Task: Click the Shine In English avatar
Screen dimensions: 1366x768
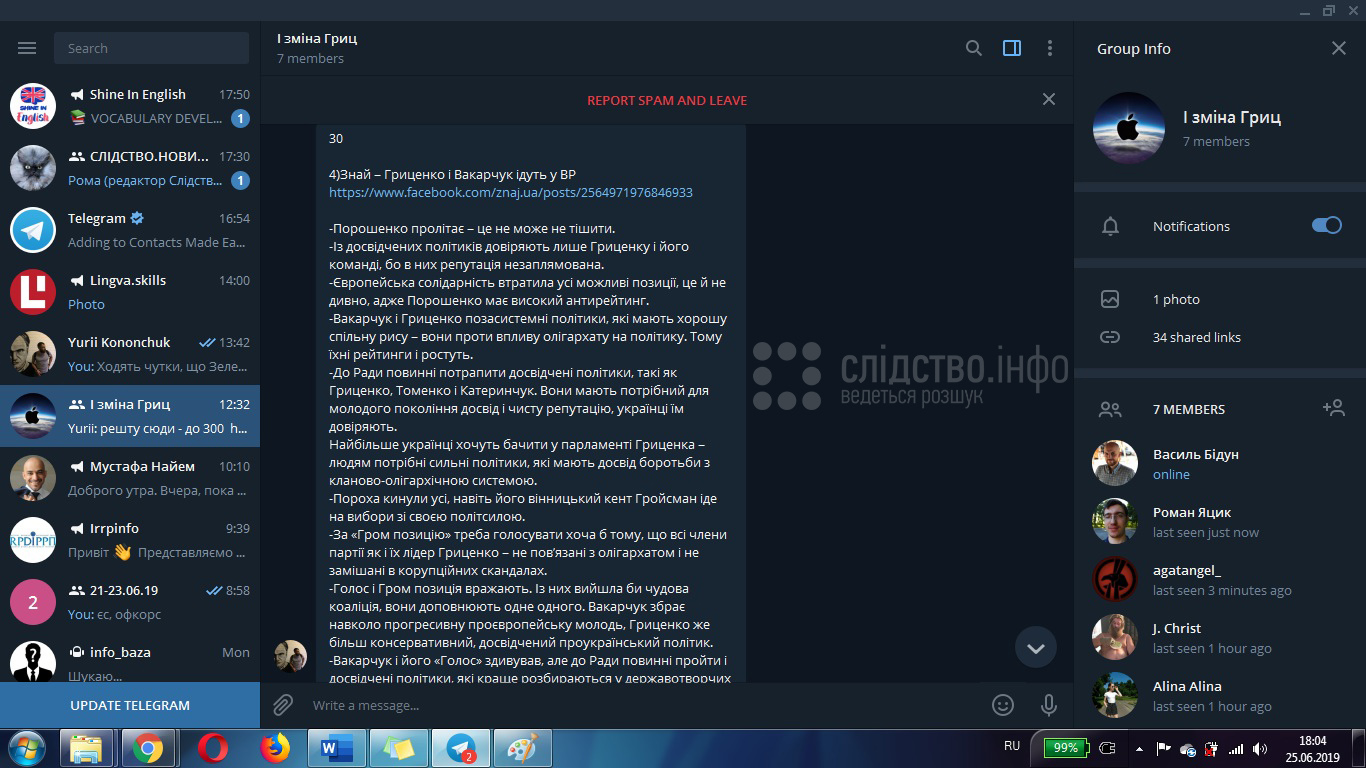Action: 33,106
